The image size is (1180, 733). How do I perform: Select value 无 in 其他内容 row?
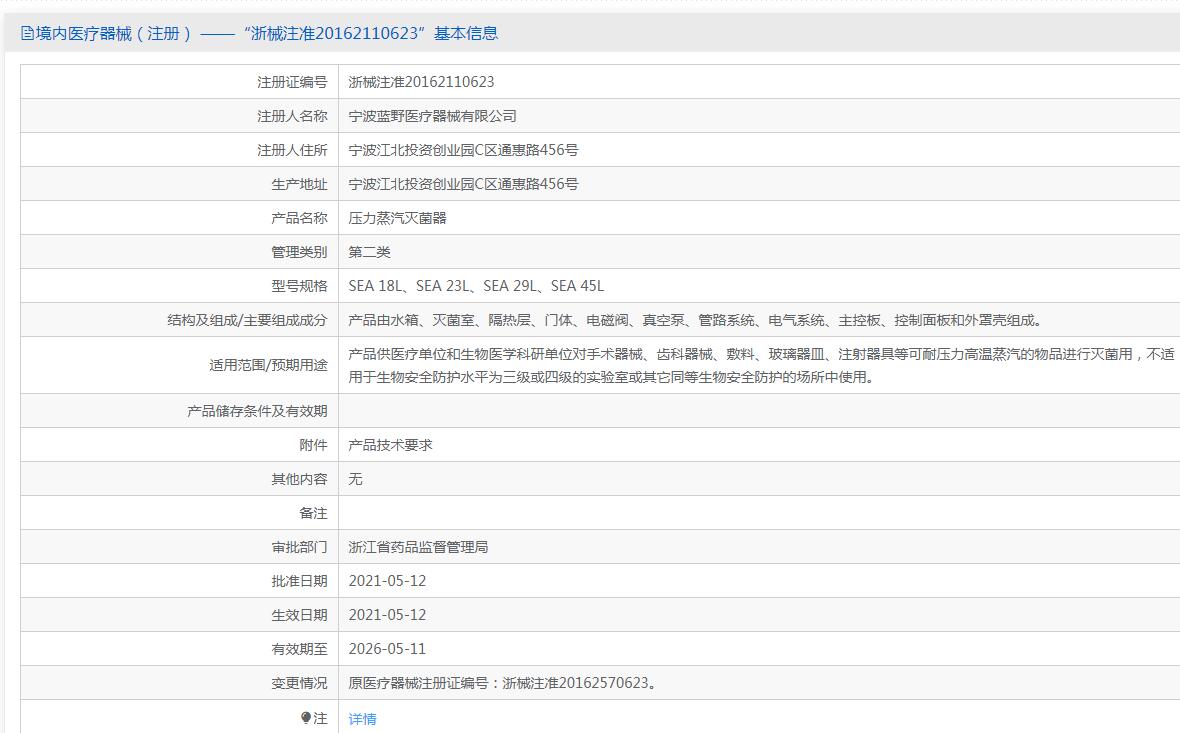[x=355, y=479]
